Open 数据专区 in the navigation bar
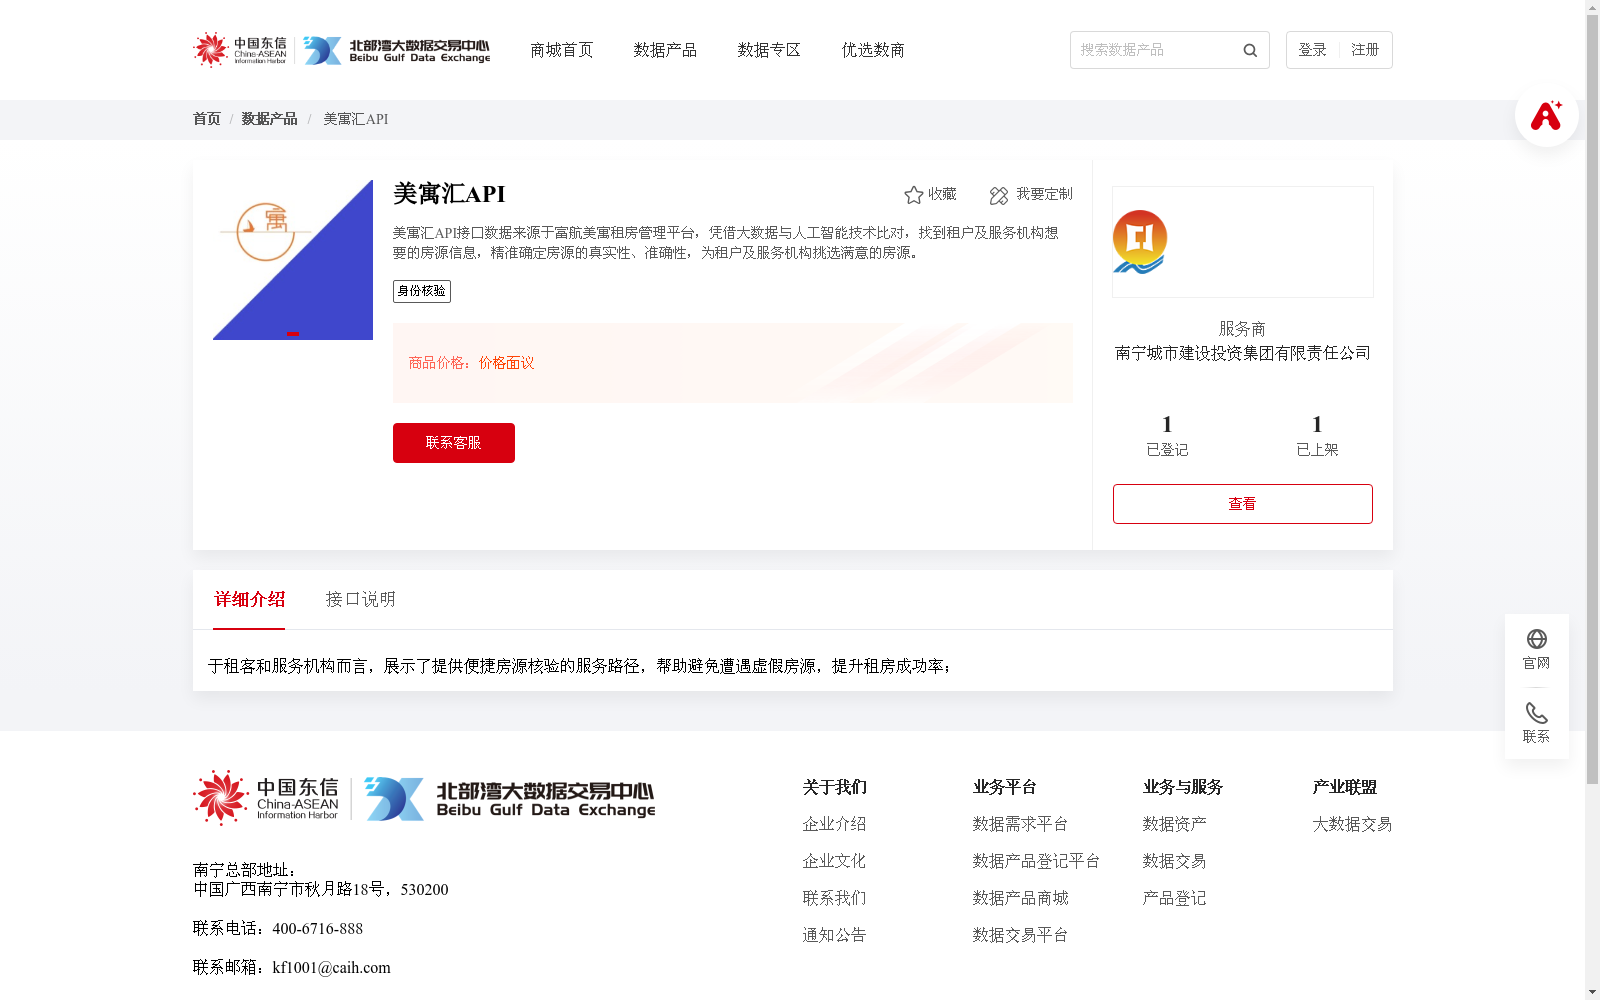1600x1000 pixels. 769,50
